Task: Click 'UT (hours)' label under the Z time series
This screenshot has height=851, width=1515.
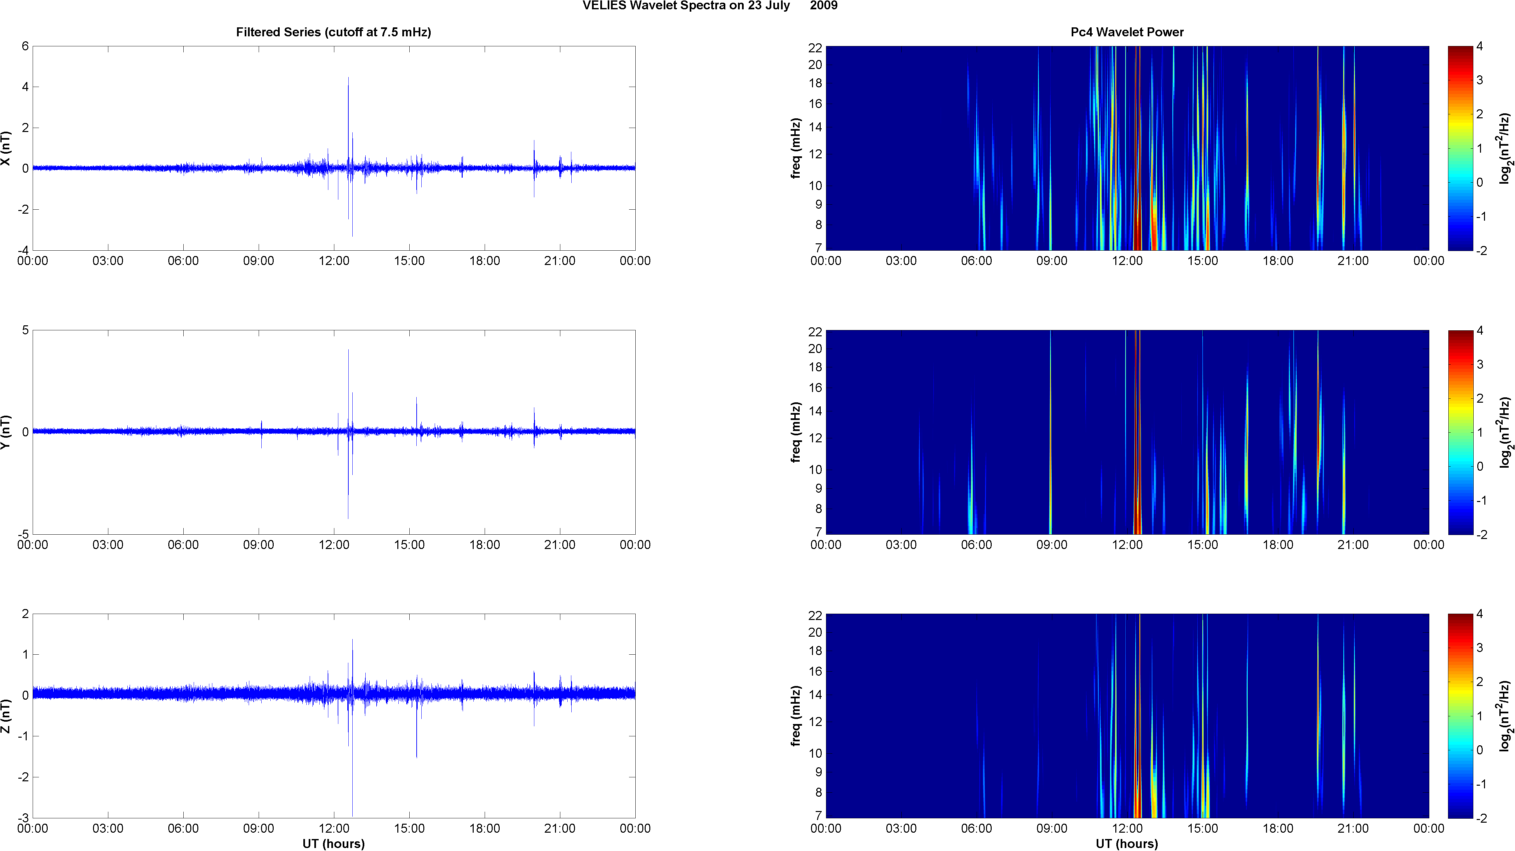Action: point(333,843)
